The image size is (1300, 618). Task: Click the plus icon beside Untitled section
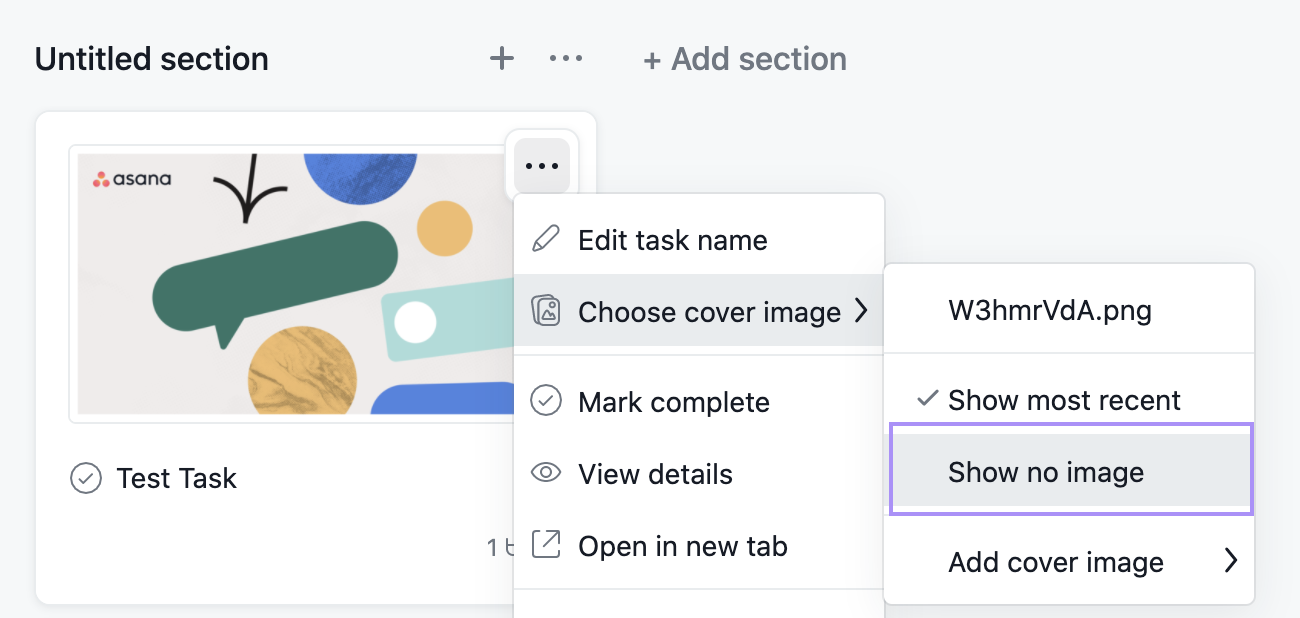pos(501,59)
